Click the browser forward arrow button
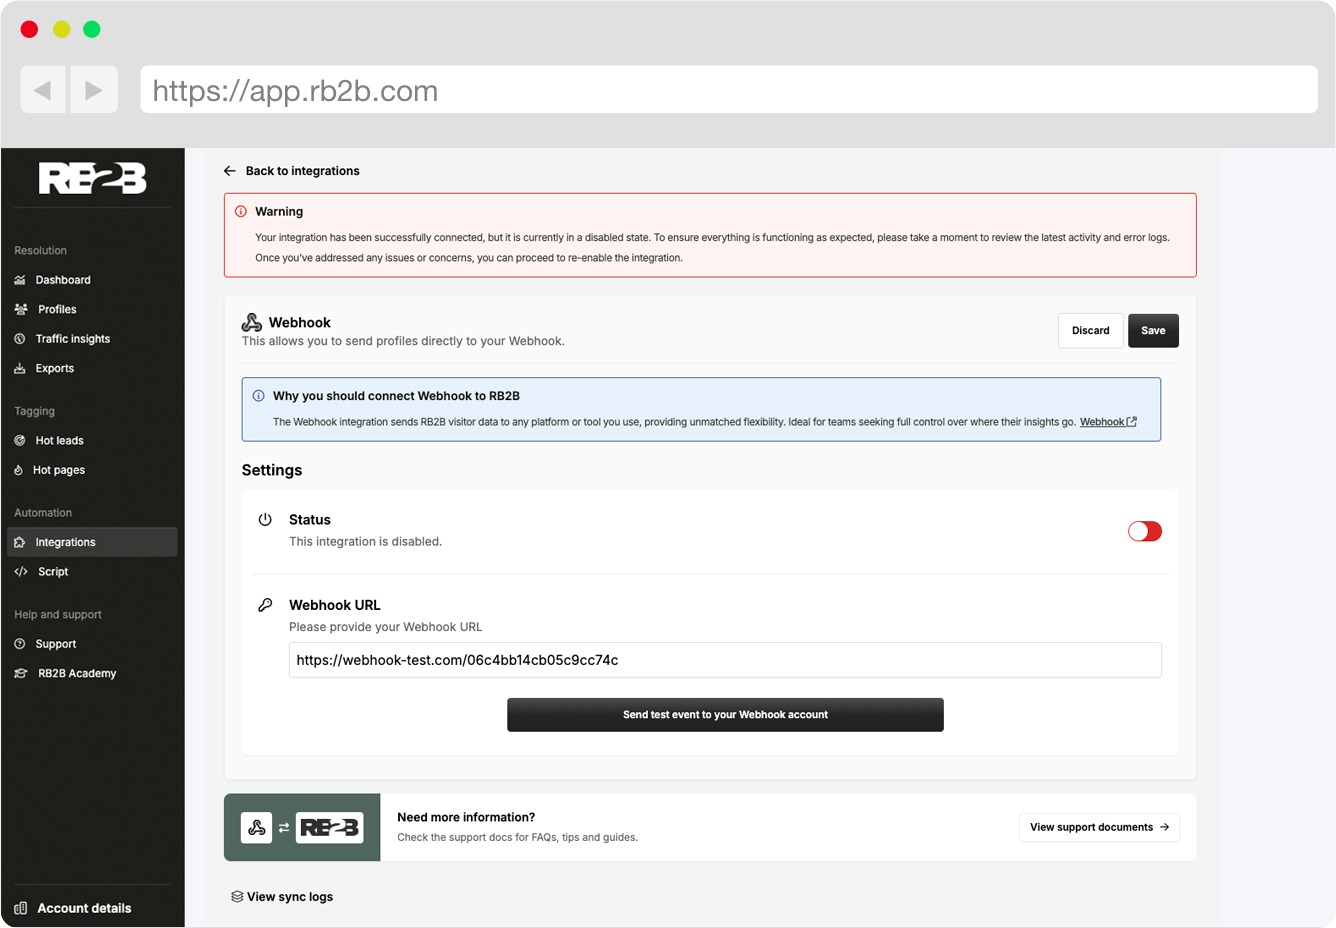This screenshot has width=1336, height=928. point(94,90)
